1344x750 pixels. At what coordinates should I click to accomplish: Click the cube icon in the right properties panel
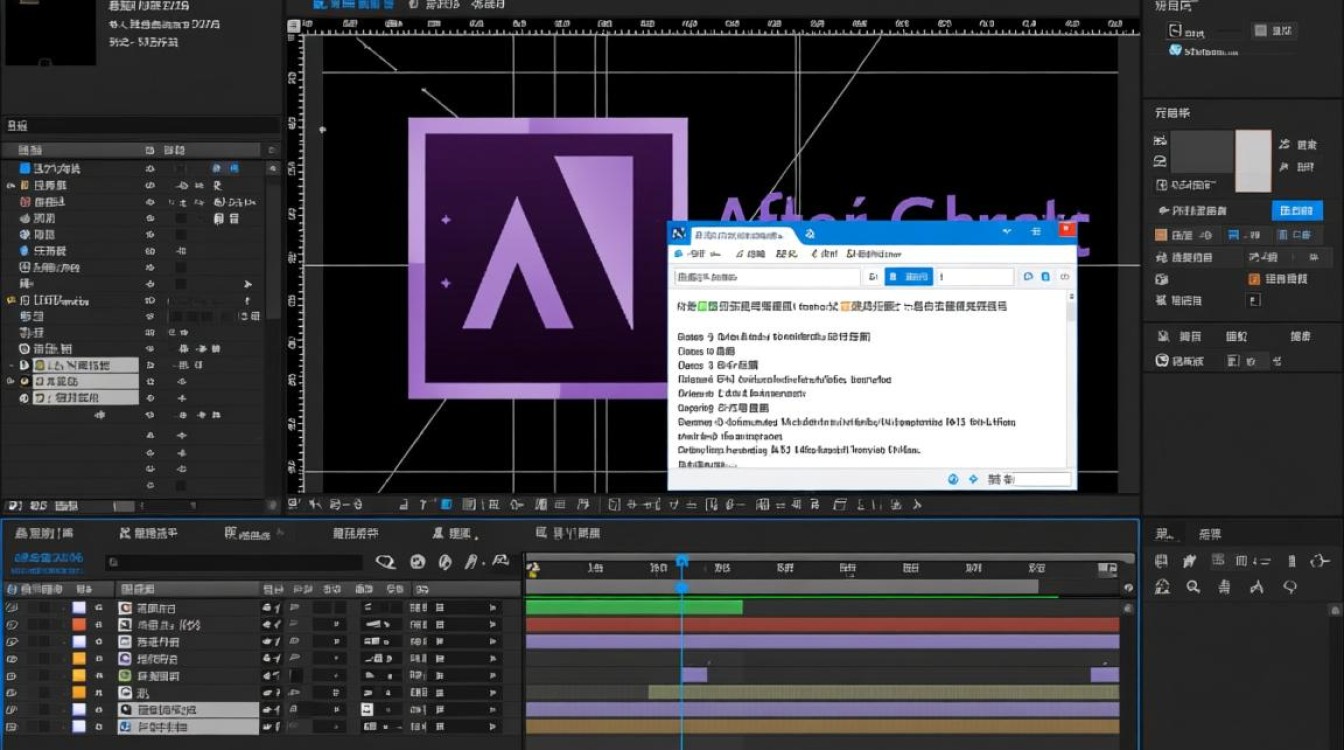(1162, 279)
